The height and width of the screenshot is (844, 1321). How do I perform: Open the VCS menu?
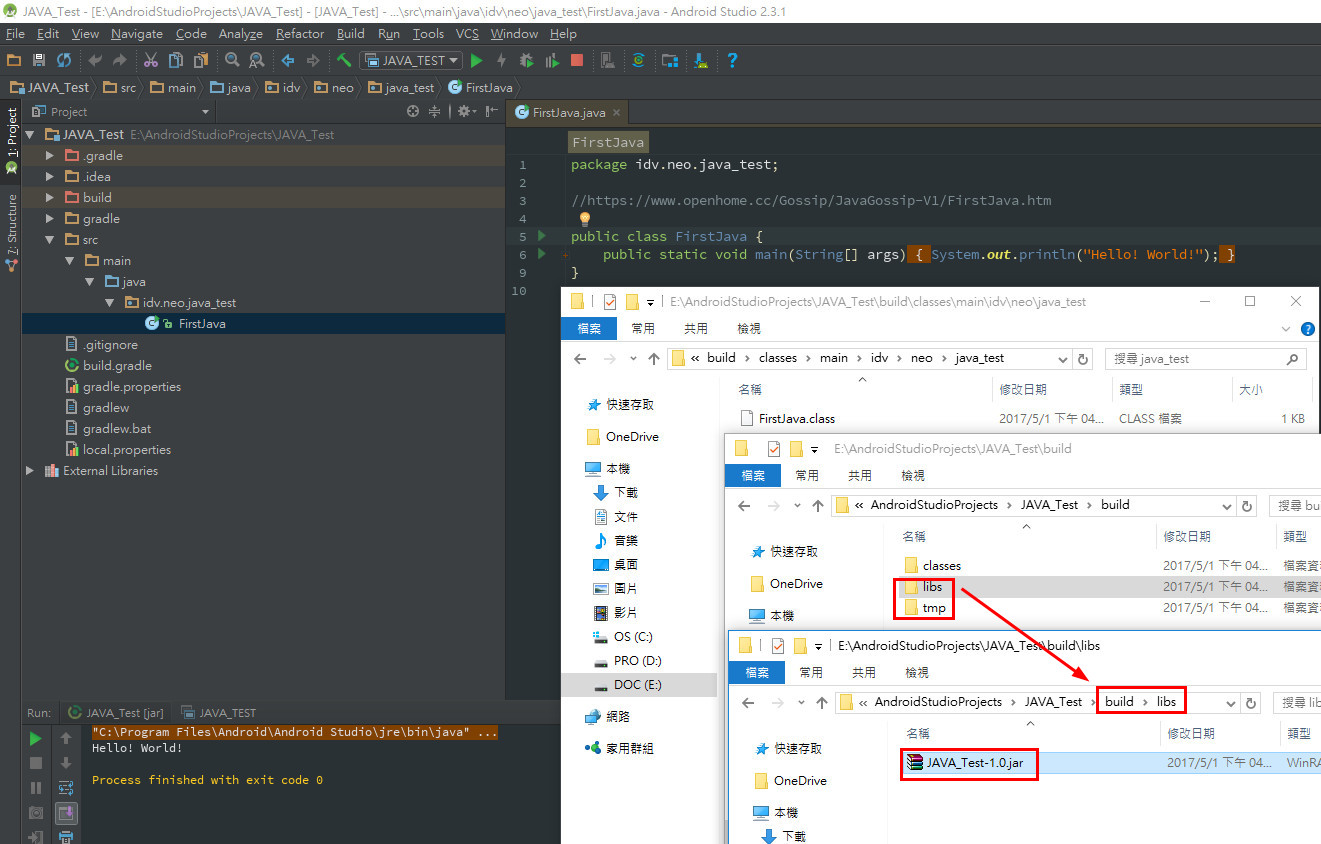pyautogui.click(x=467, y=34)
